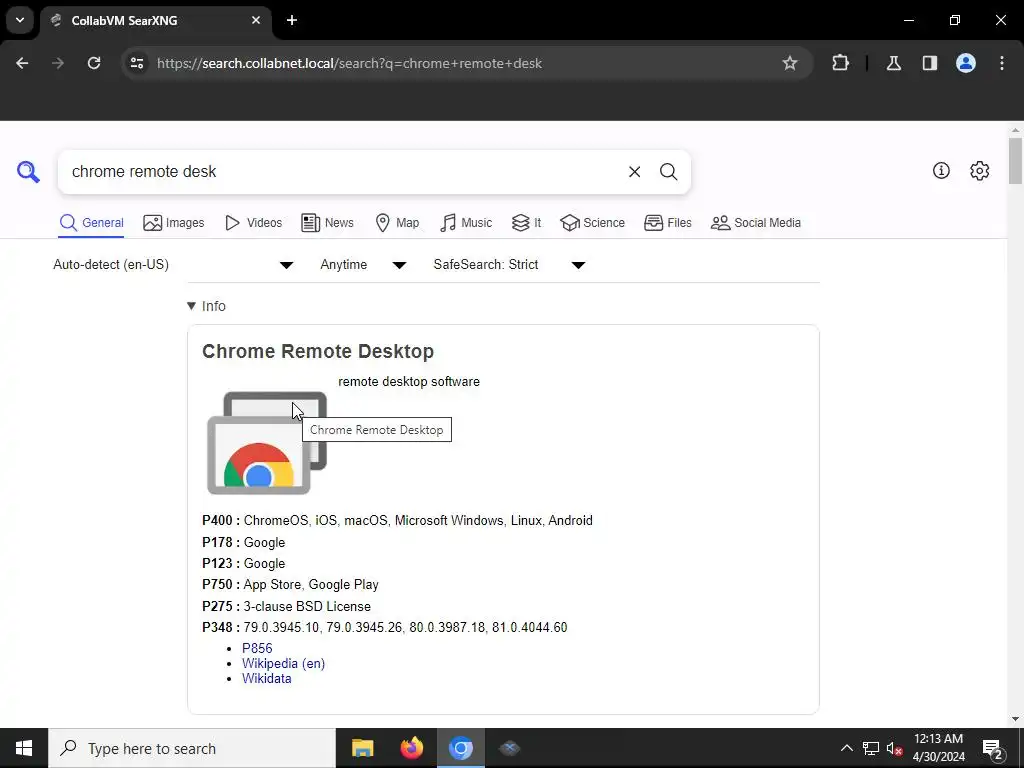Open Firefox from the taskbar
1024x768 pixels.
tap(411, 748)
